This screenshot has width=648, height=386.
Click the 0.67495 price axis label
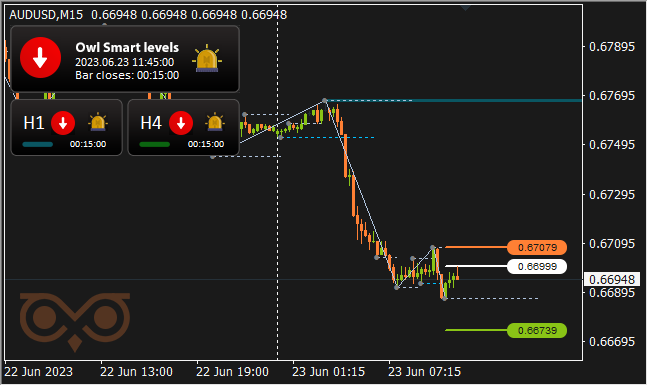tap(612, 145)
